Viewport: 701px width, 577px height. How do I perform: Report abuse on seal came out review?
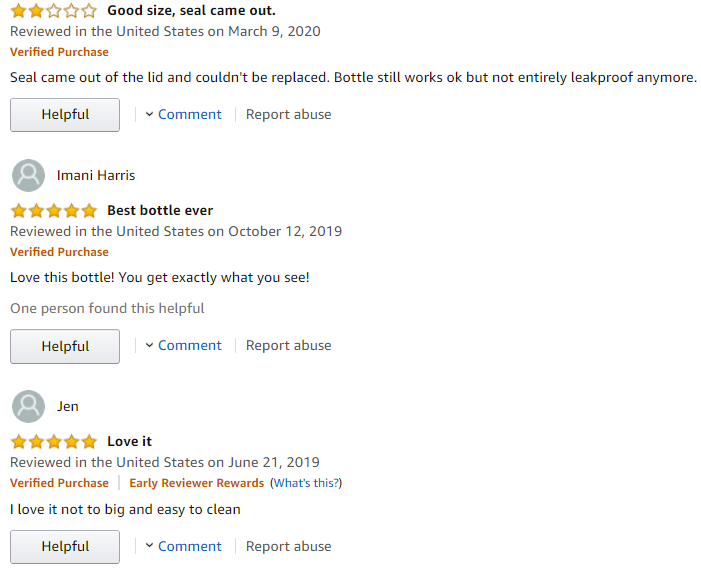pos(288,114)
